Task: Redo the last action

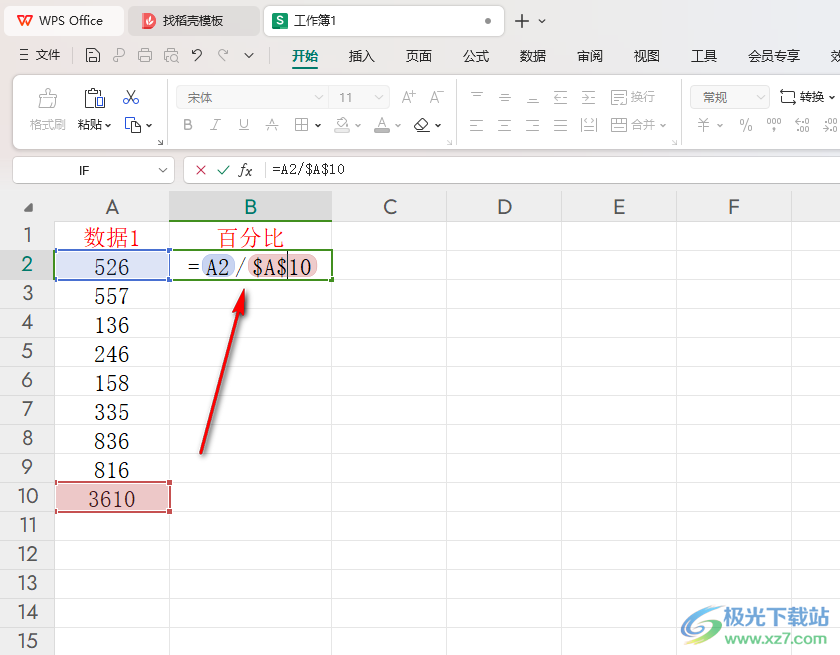Action: [x=223, y=55]
